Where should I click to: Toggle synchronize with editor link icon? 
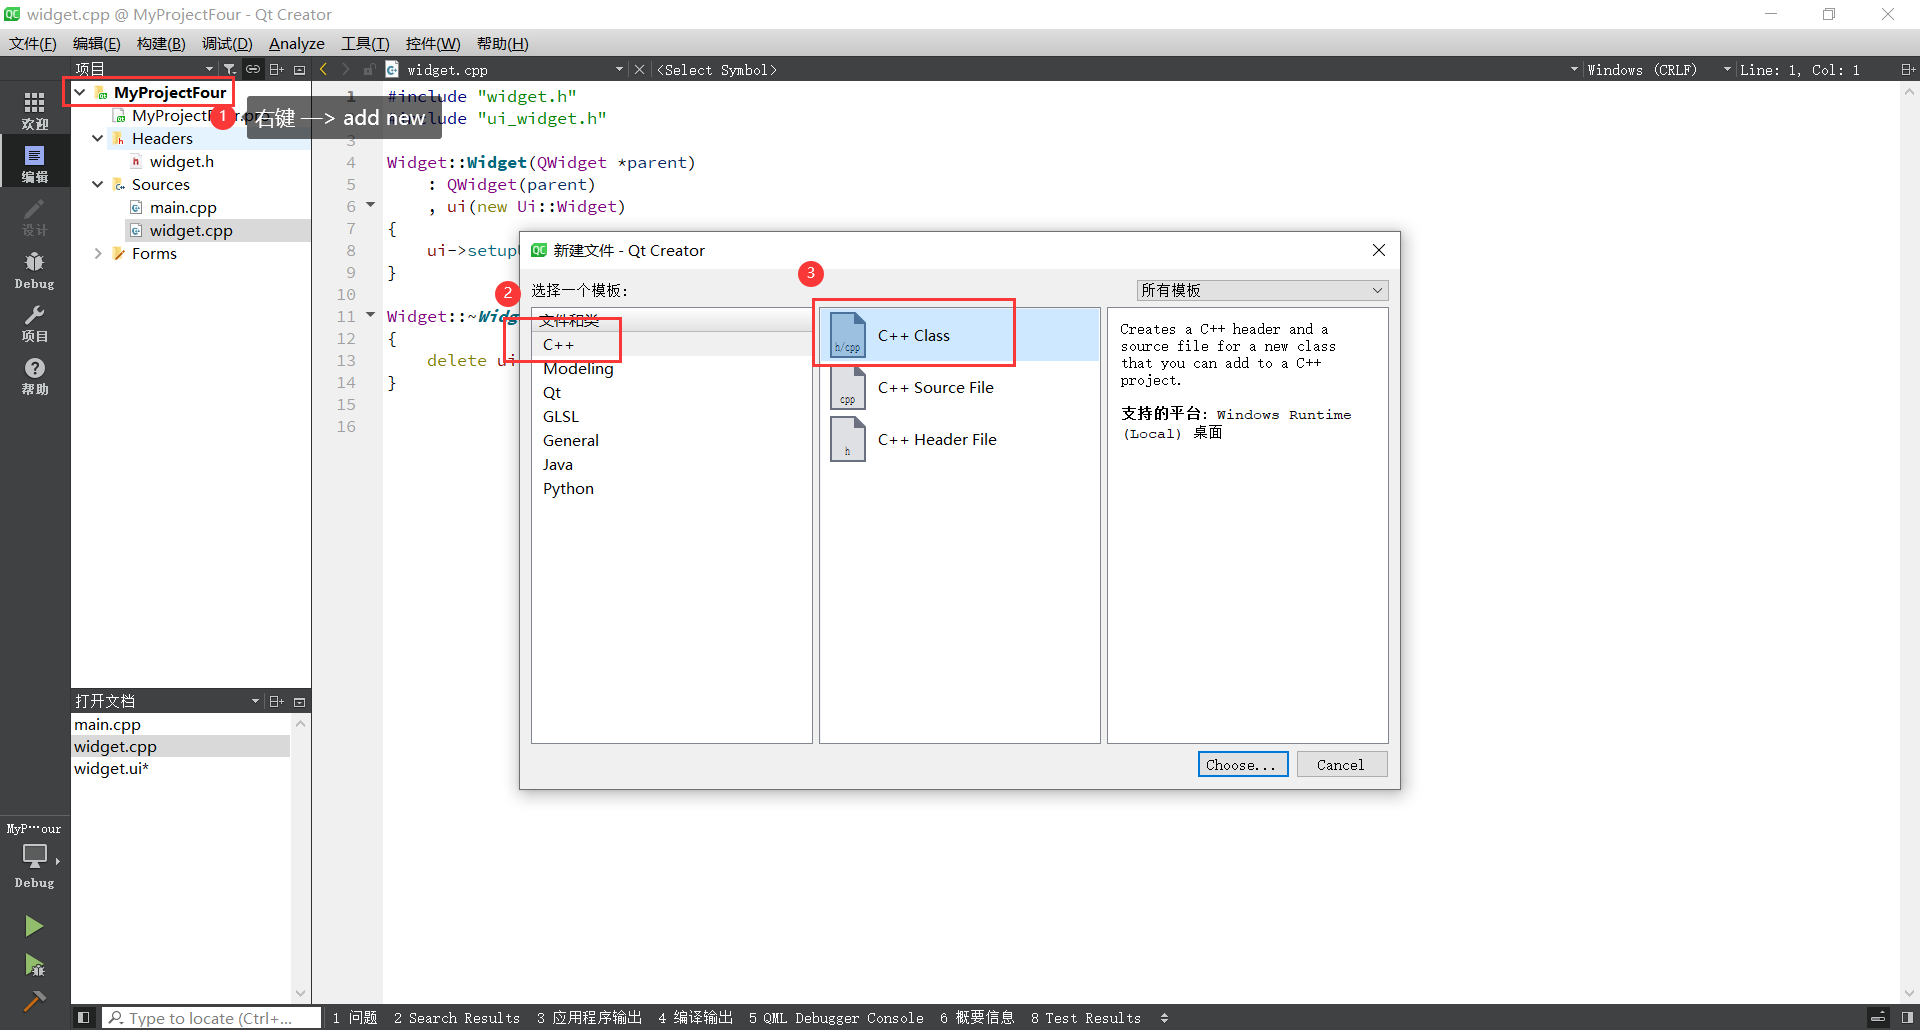click(x=253, y=69)
